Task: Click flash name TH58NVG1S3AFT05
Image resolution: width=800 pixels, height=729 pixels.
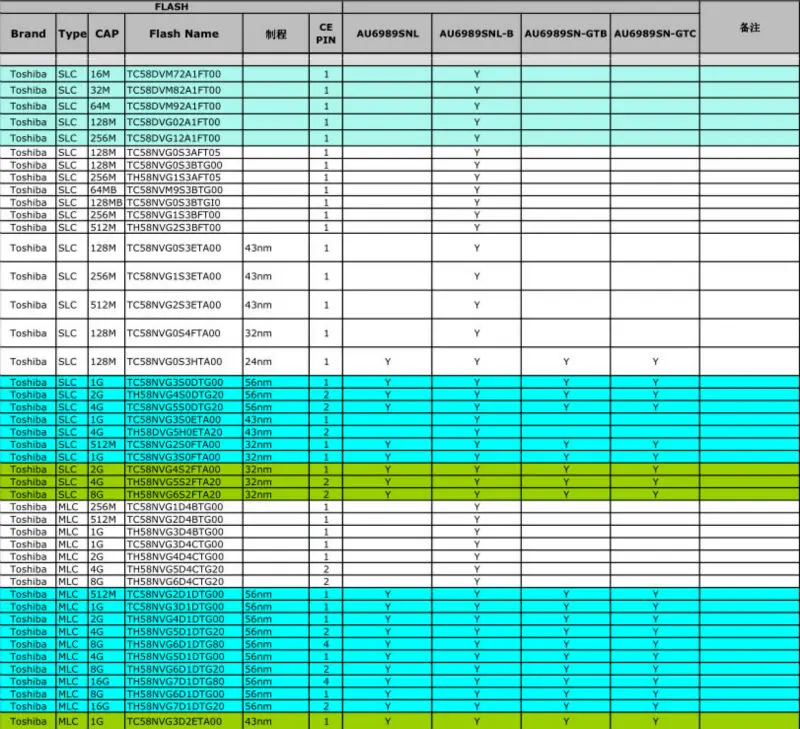Action: [173, 178]
